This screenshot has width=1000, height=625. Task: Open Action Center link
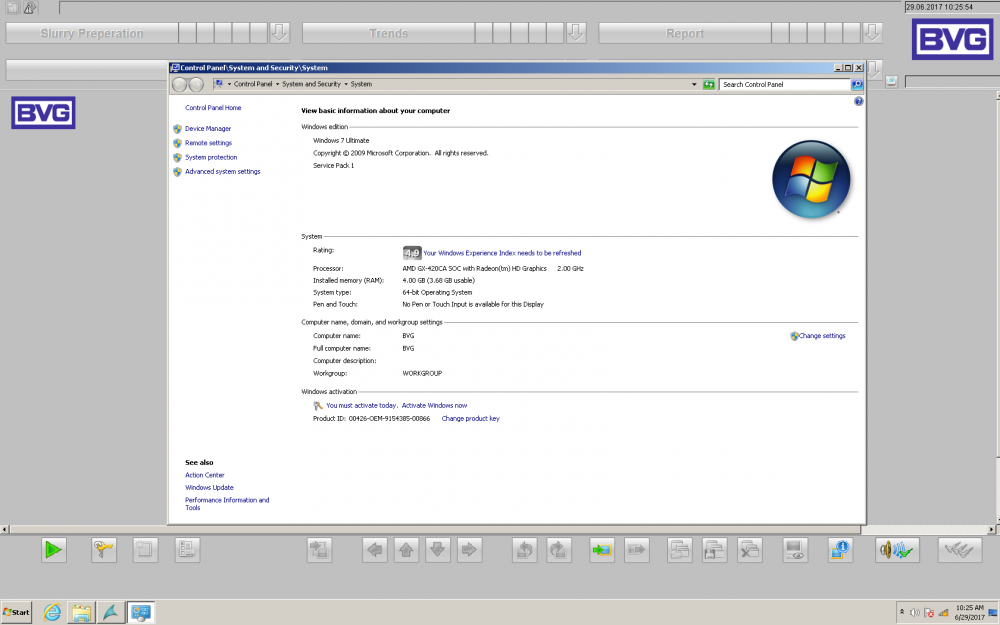[x=205, y=475]
